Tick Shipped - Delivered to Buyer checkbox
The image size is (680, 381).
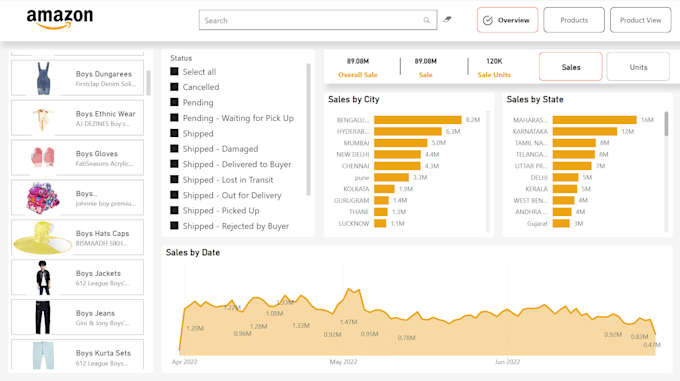174,164
